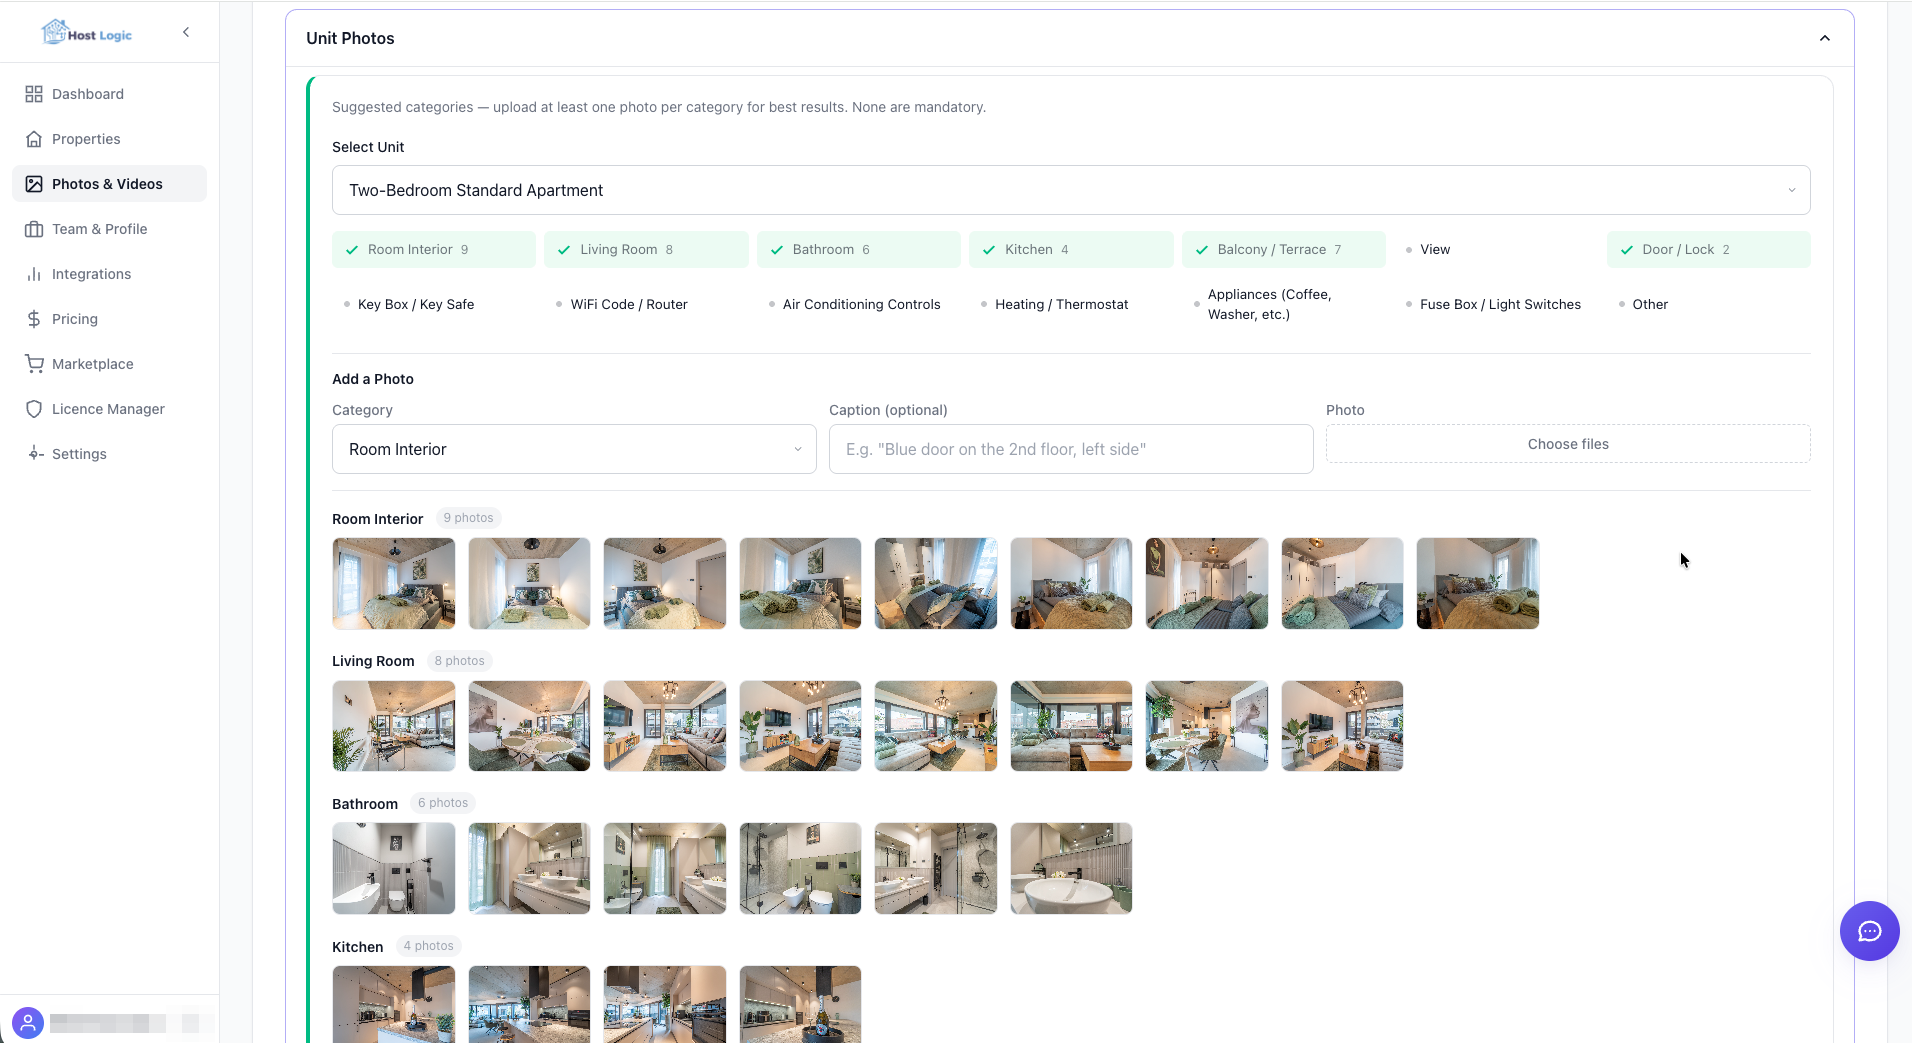Select the Balcony / Terrace category chip

(1284, 250)
